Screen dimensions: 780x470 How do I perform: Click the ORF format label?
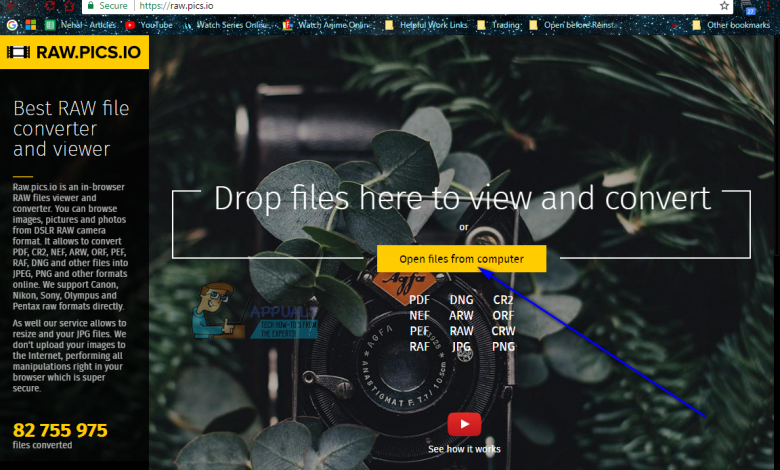click(503, 315)
